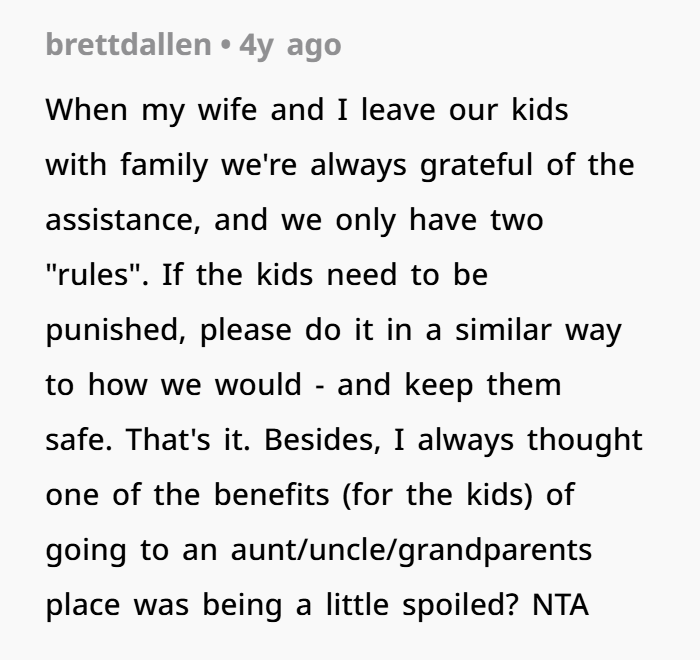Click the word "similar" in the comment
This screenshot has width=700, height=660.
pos(503,330)
